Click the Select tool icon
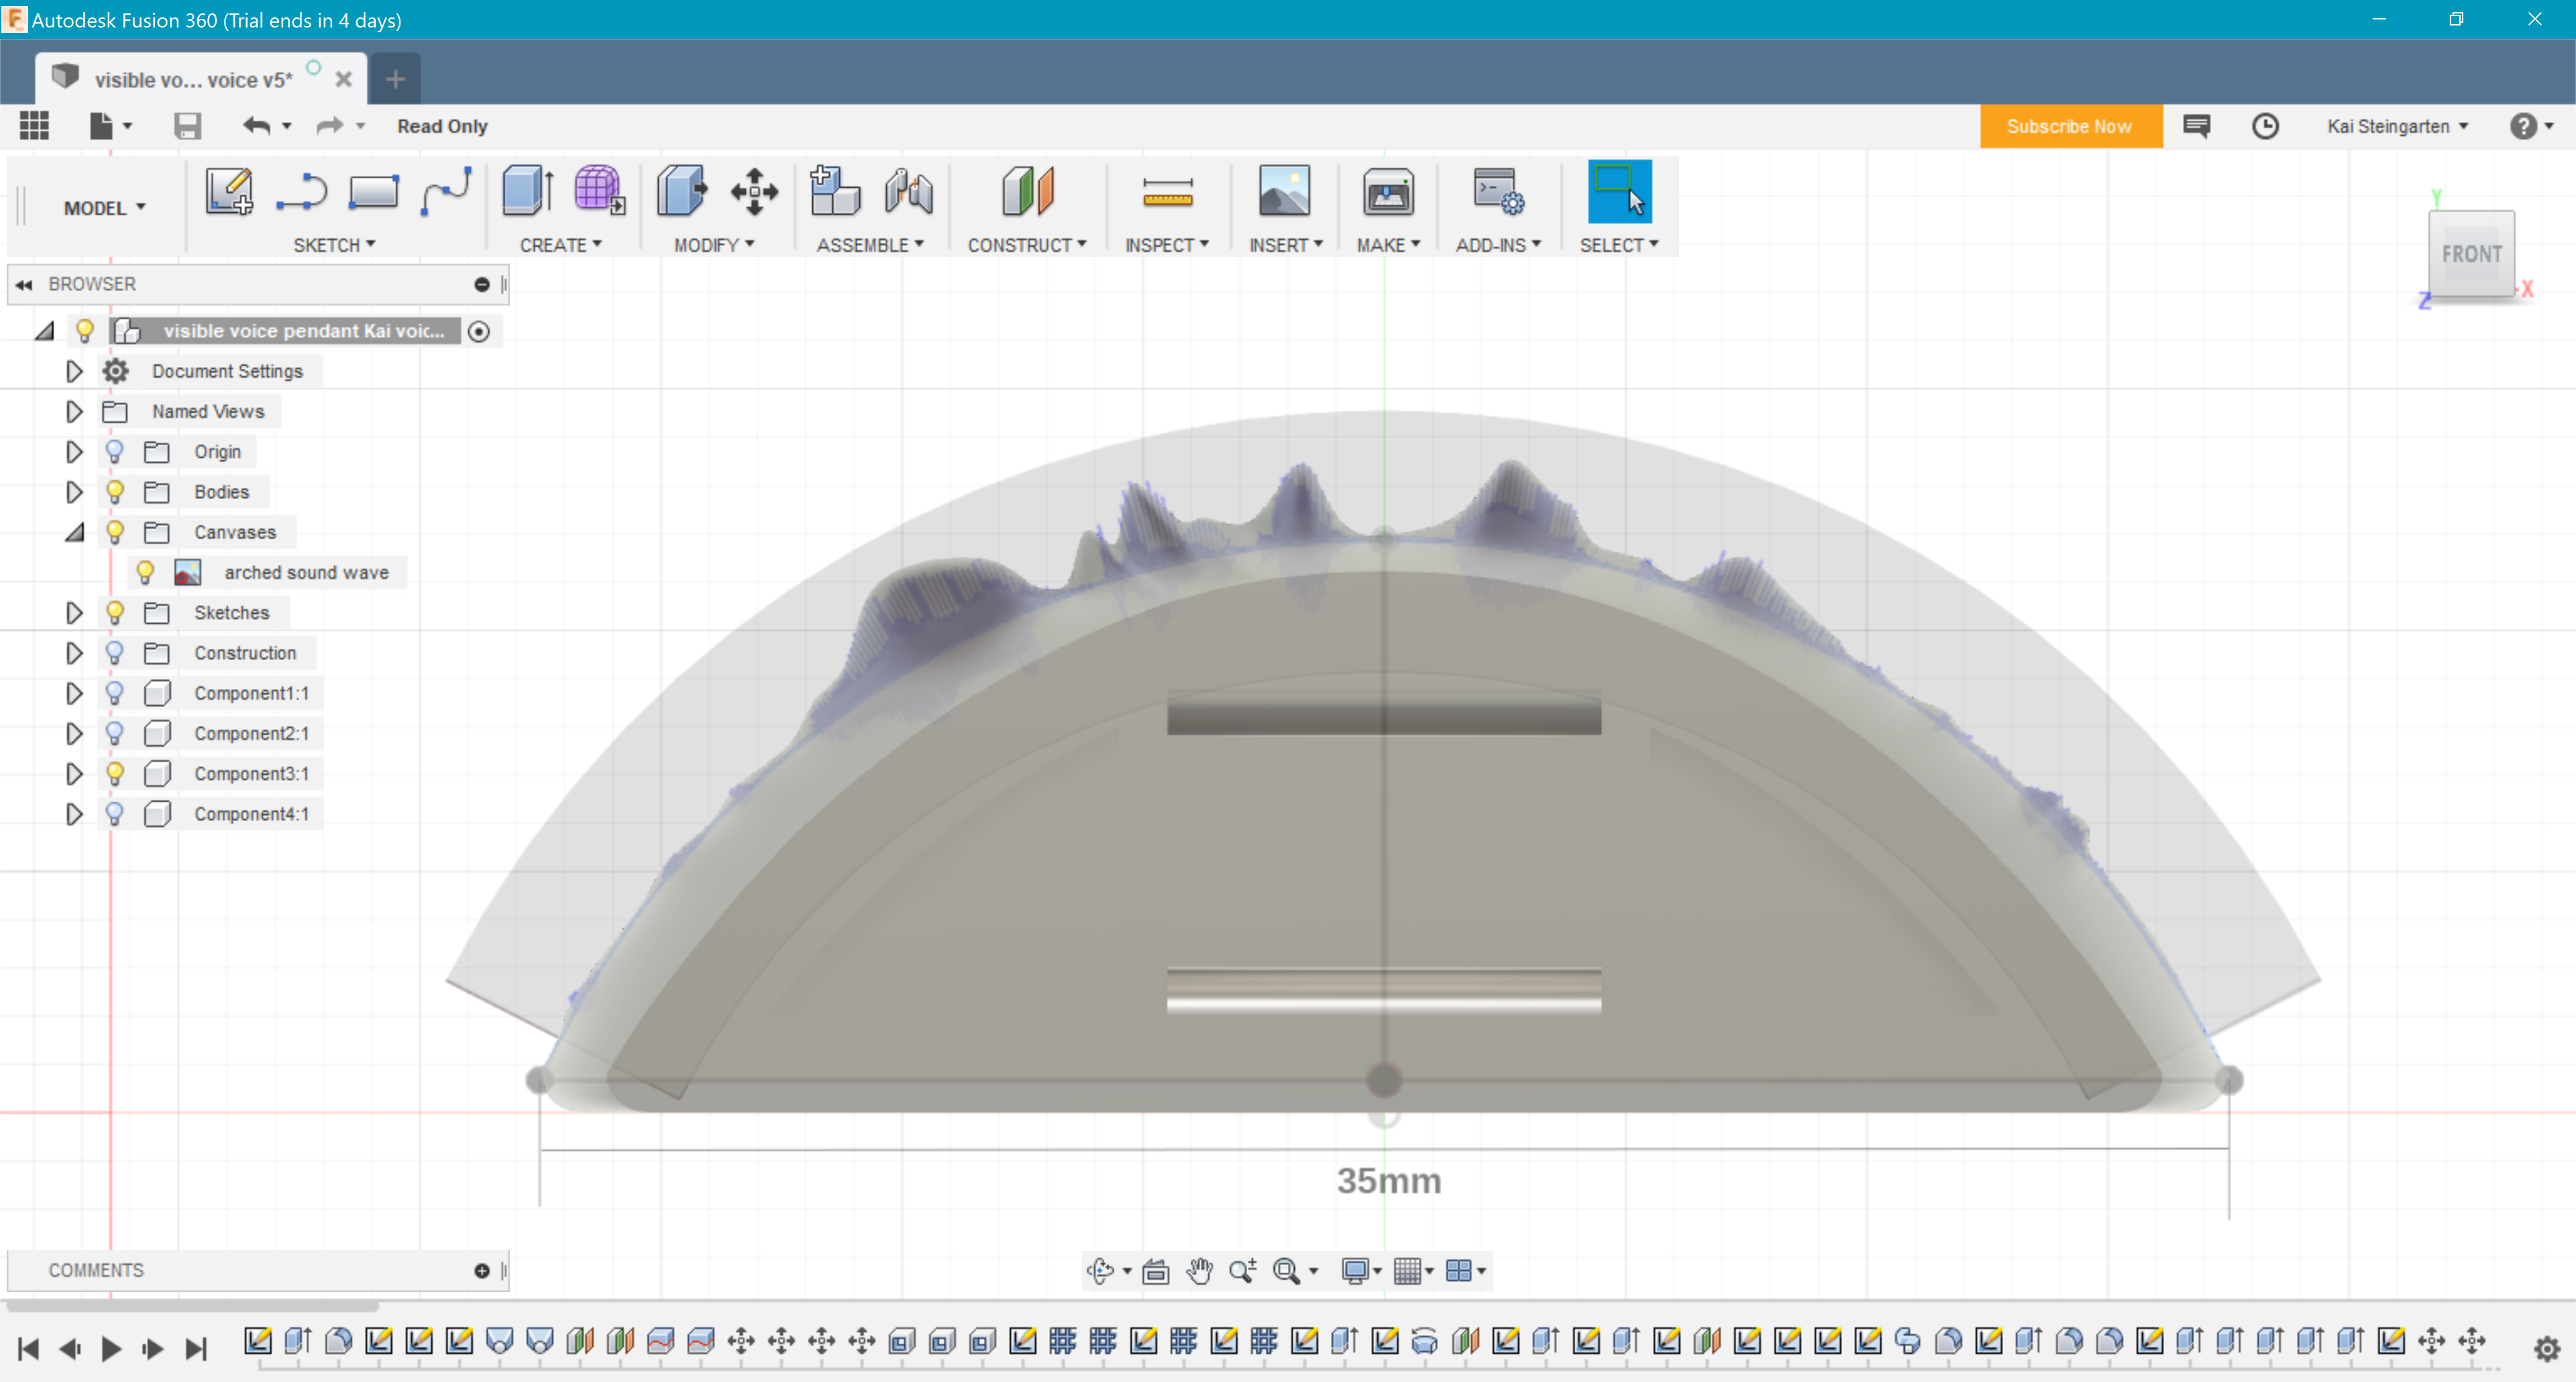 (x=1619, y=191)
